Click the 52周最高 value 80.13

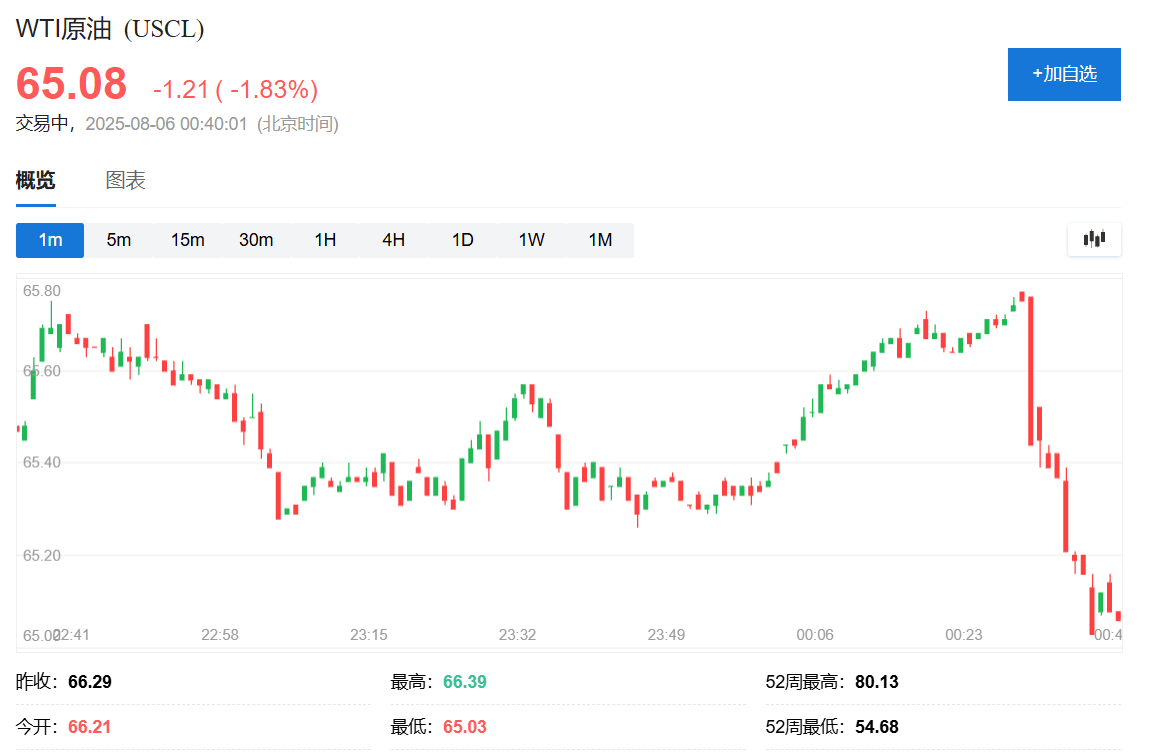click(x=877, y=681)
